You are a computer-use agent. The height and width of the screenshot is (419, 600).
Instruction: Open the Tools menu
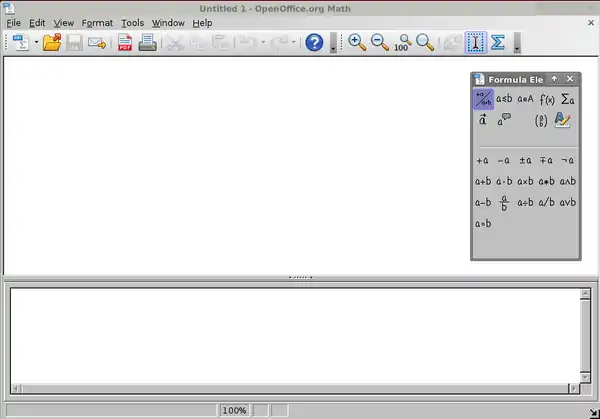(x=132, y=23)
